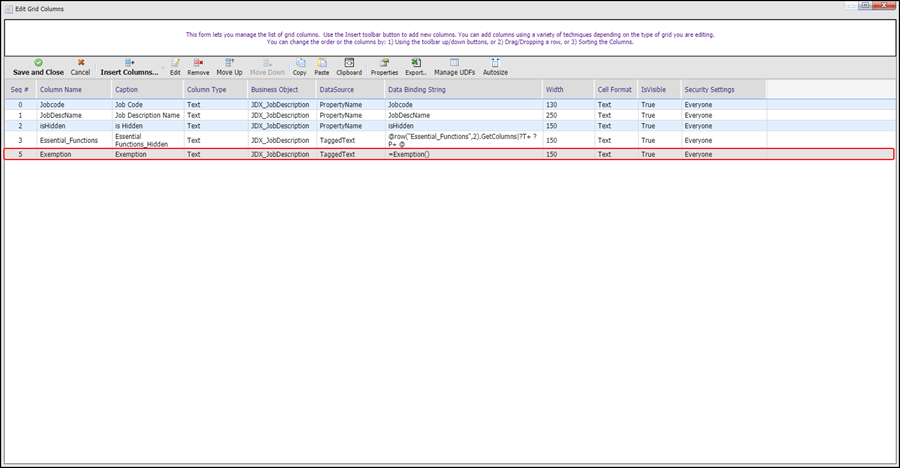Open column Properties
901x468 pixels.
tap(384, 67)
